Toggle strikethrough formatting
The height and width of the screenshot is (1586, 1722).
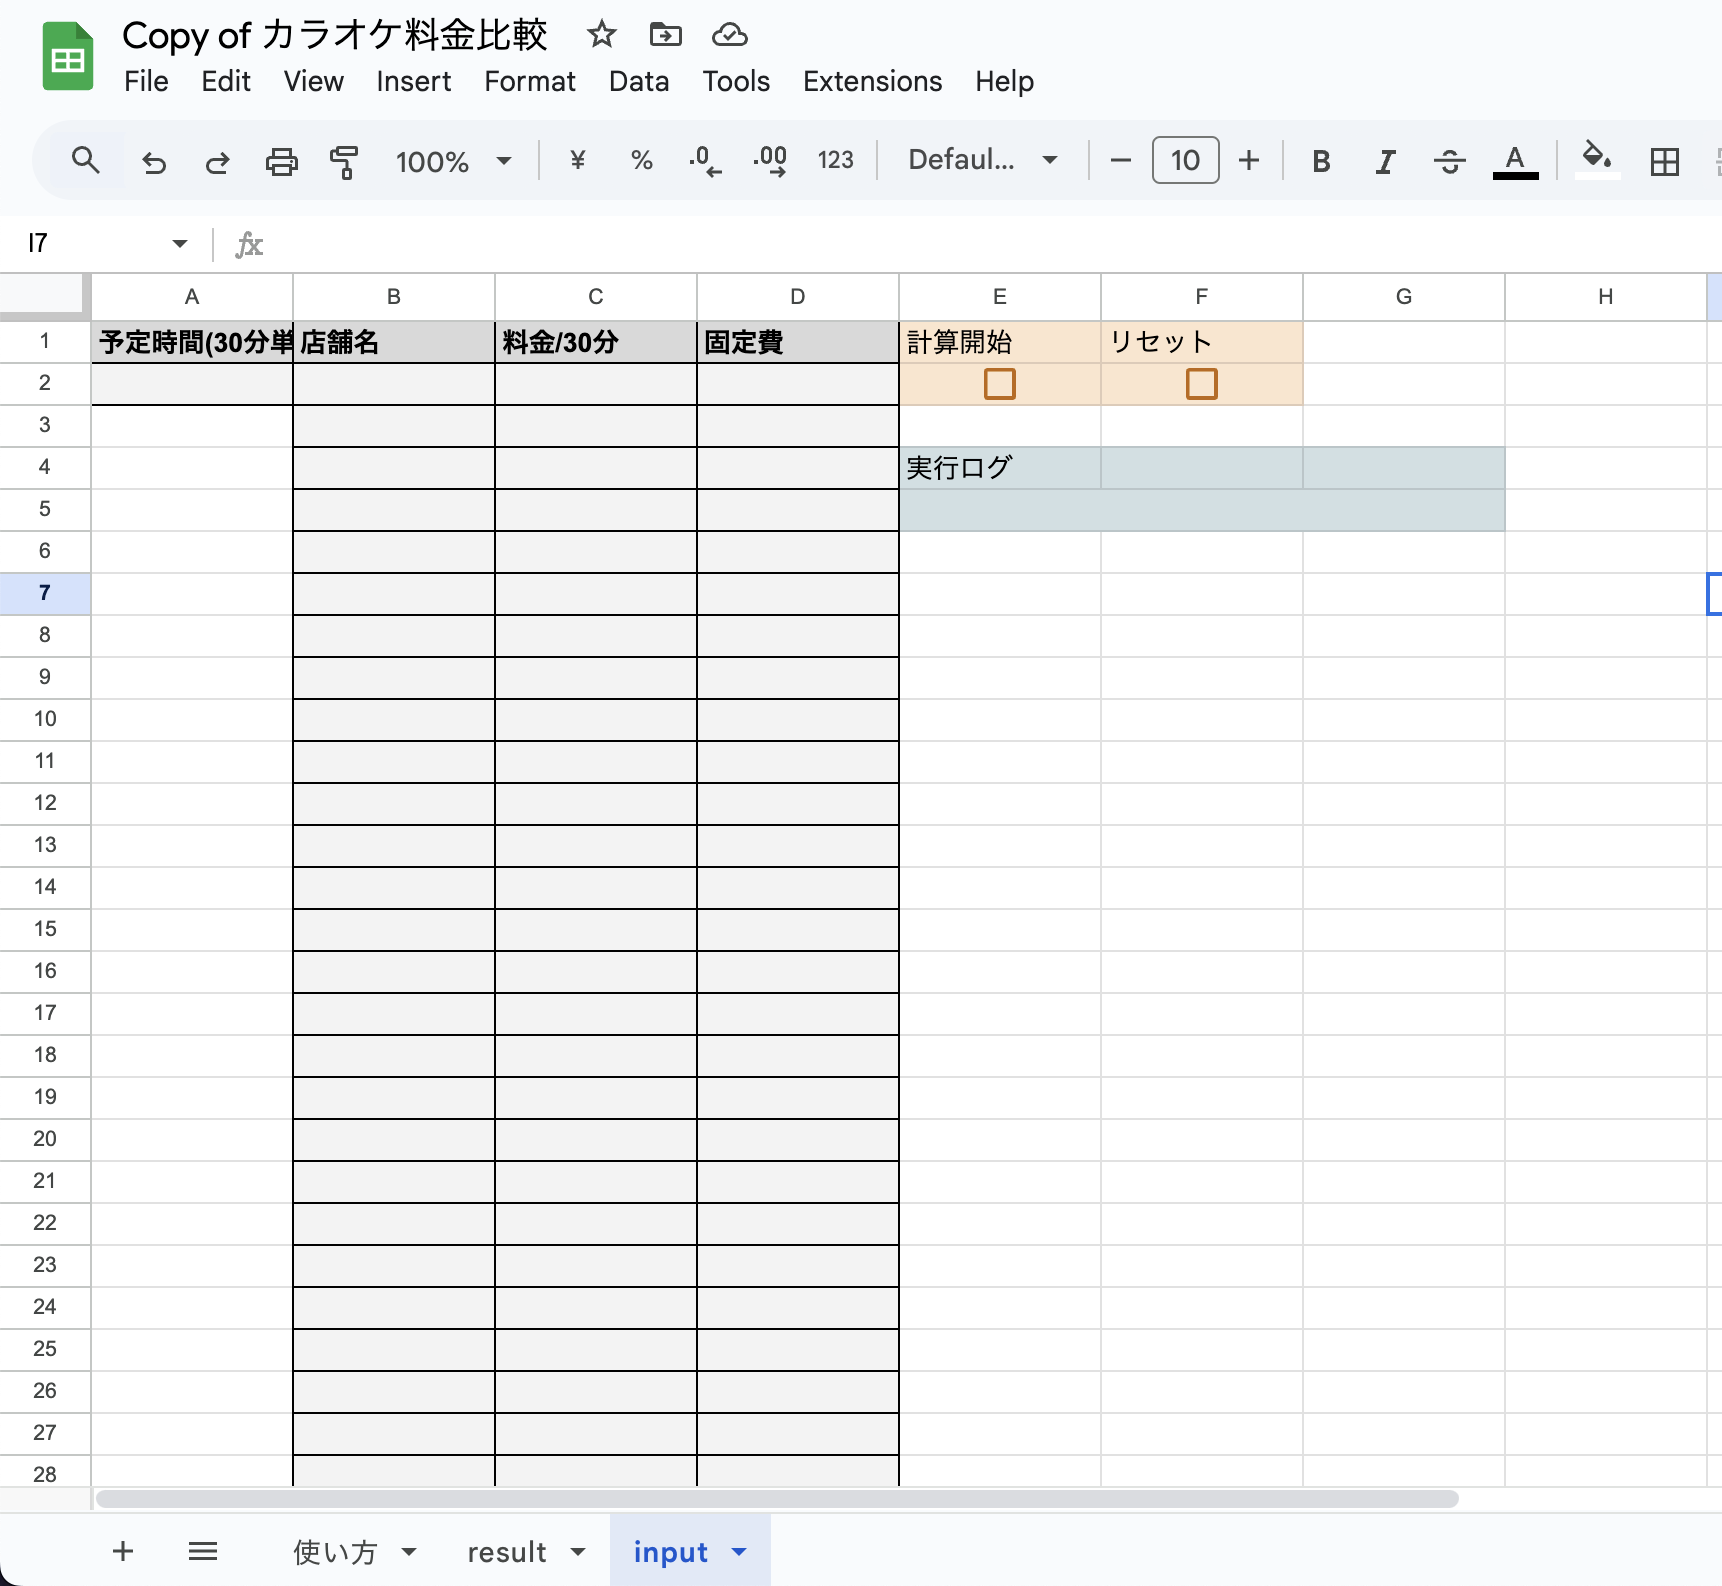tap(1449, 161)
